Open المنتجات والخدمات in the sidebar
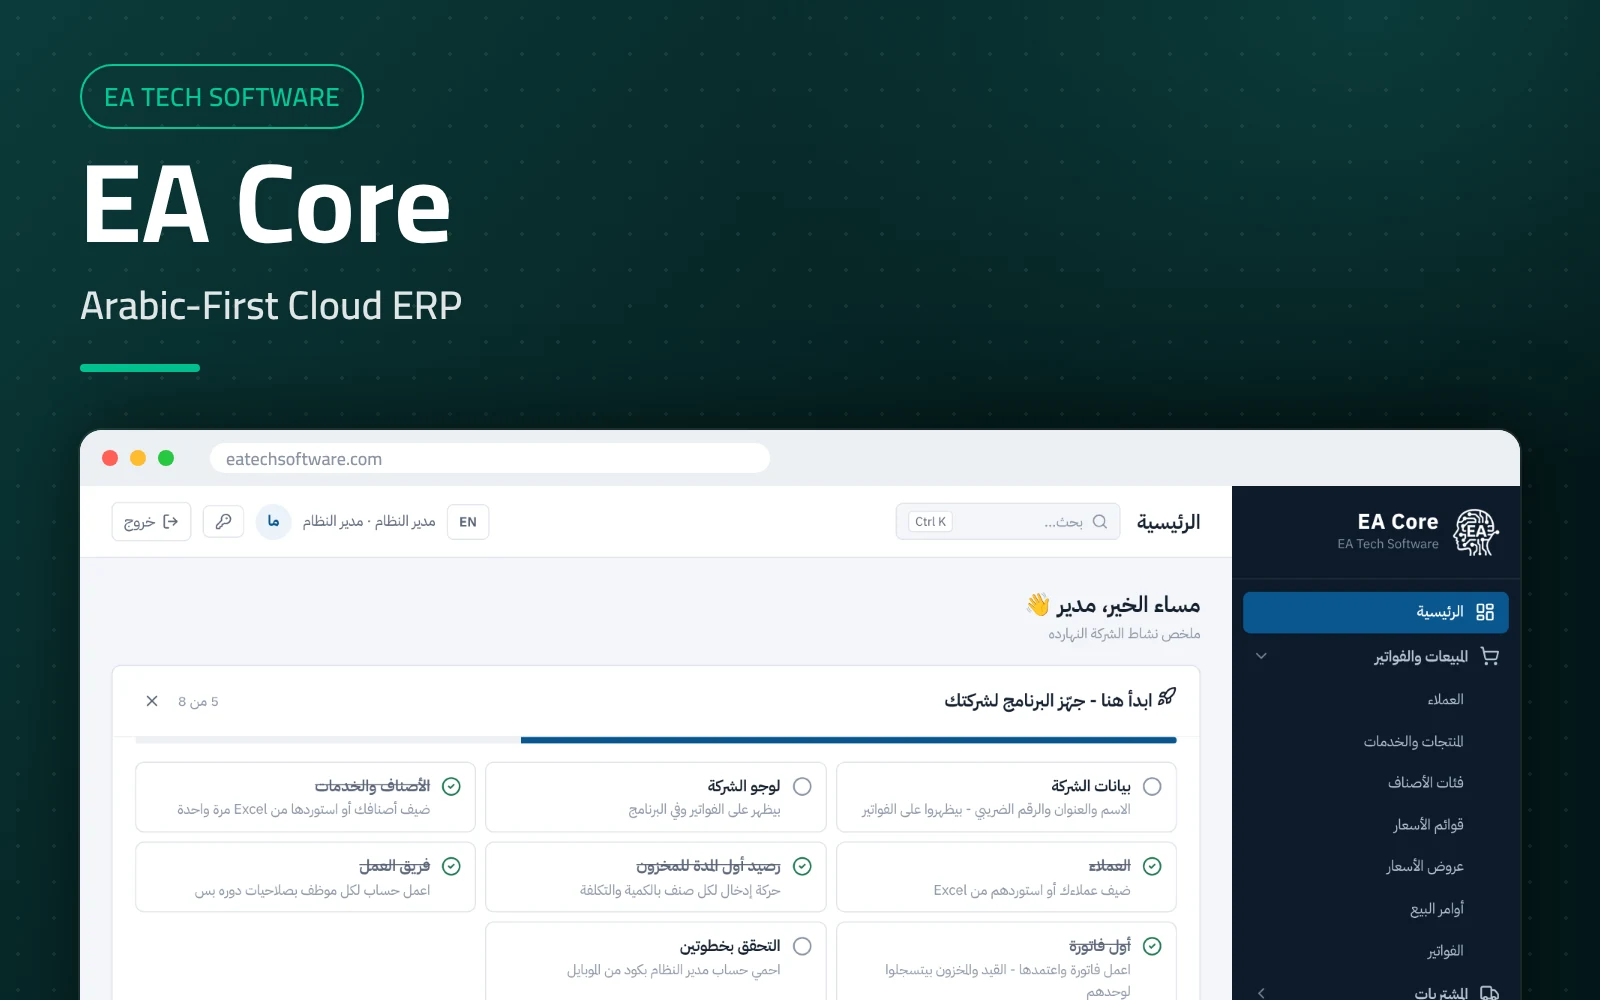Viewport: 1600px width, 1000px height. [x=1413, y=741]
